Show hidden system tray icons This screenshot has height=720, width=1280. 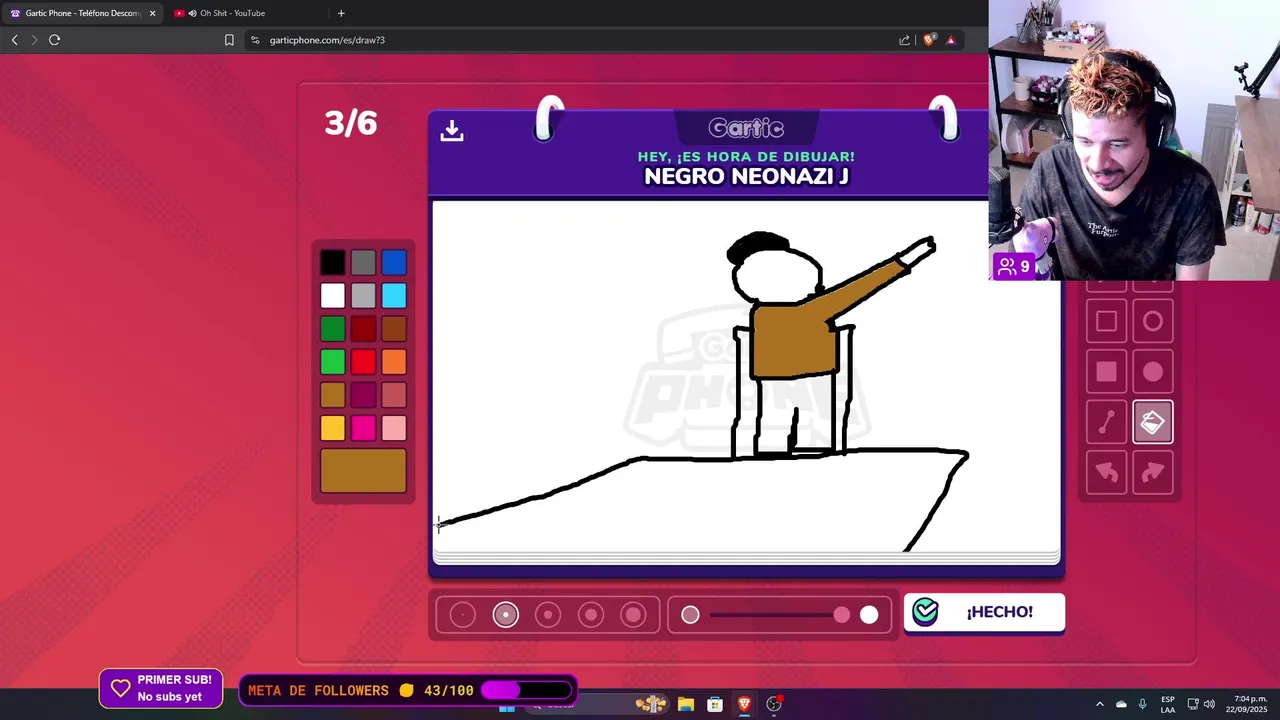point(1099,704)
